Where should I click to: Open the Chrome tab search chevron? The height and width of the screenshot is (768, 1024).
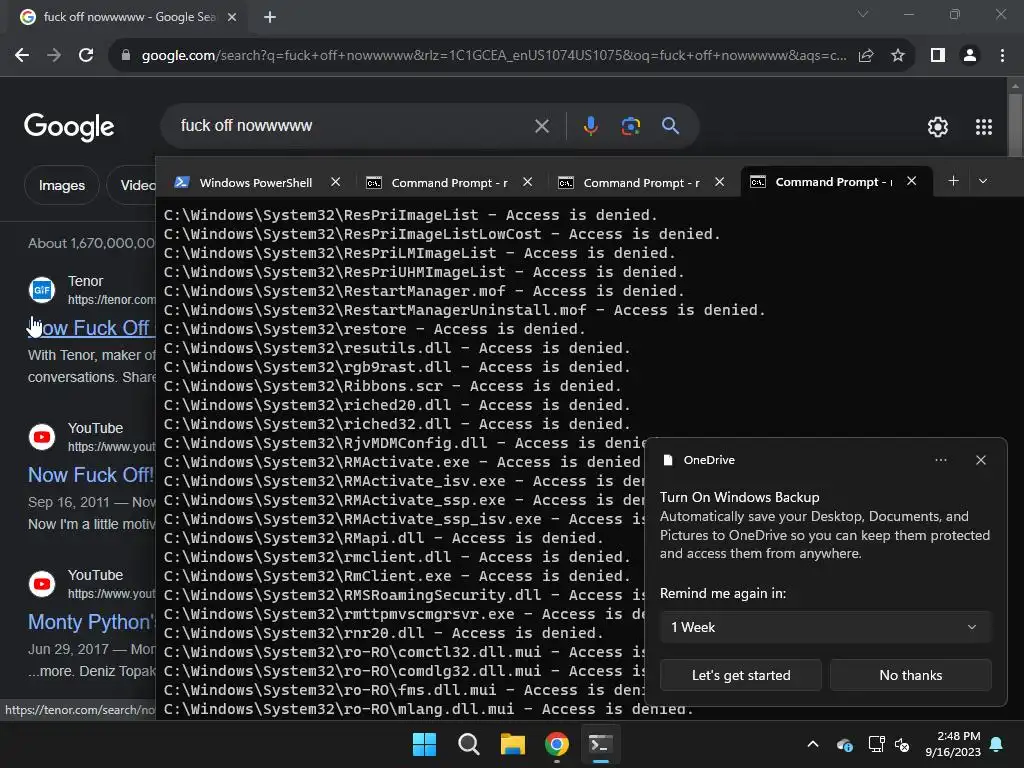[x=863, y=14]
